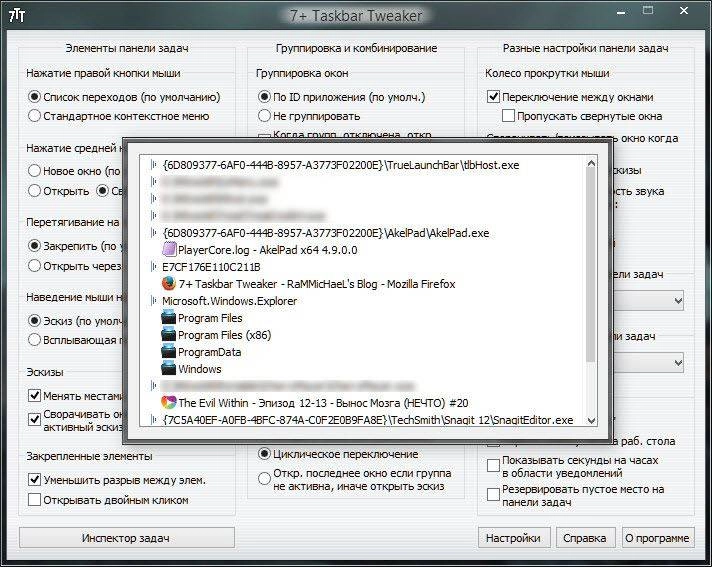
Task: Select Новое окно middle-click radio
Action: click(35, 171)
